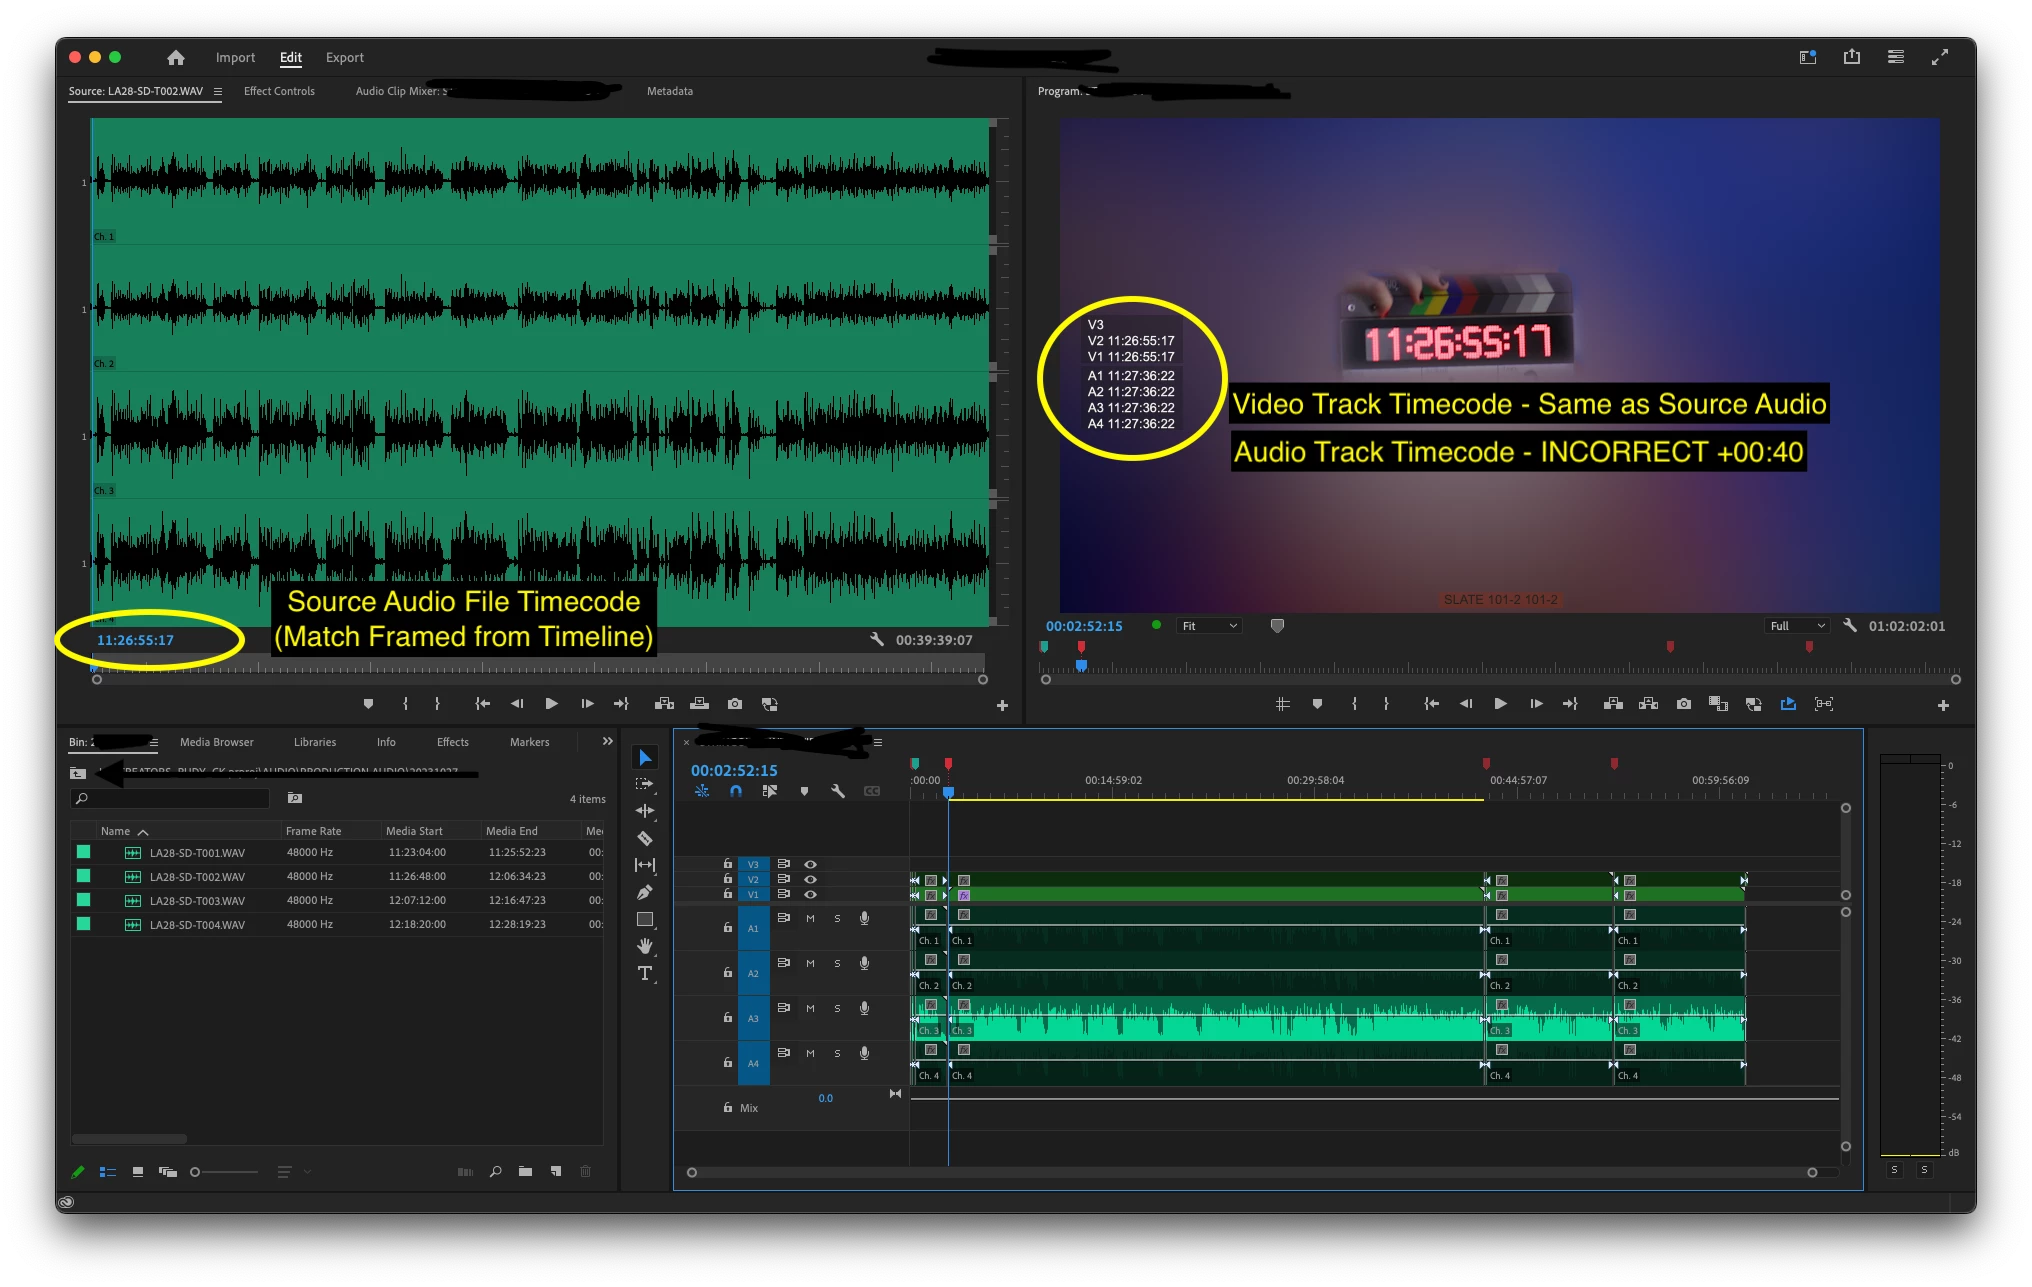
Task: Mute audio track A1
Action: pyautogui.click(x=810, y=918)
